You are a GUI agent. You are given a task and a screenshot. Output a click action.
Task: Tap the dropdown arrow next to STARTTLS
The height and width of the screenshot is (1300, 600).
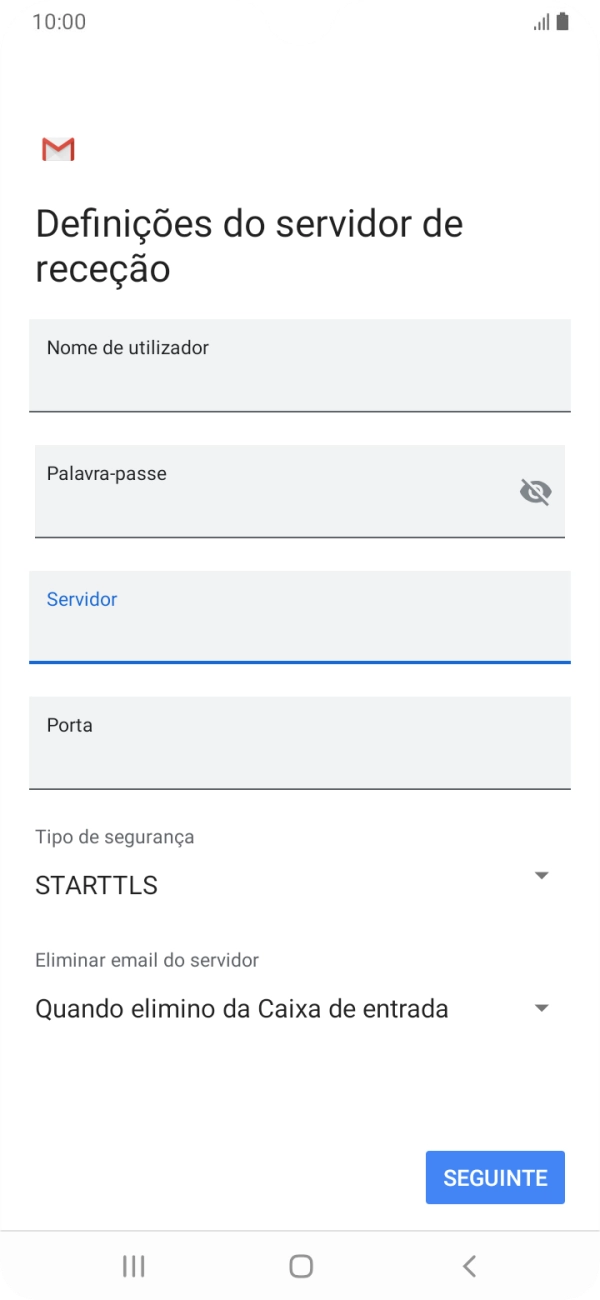[541, 875]
